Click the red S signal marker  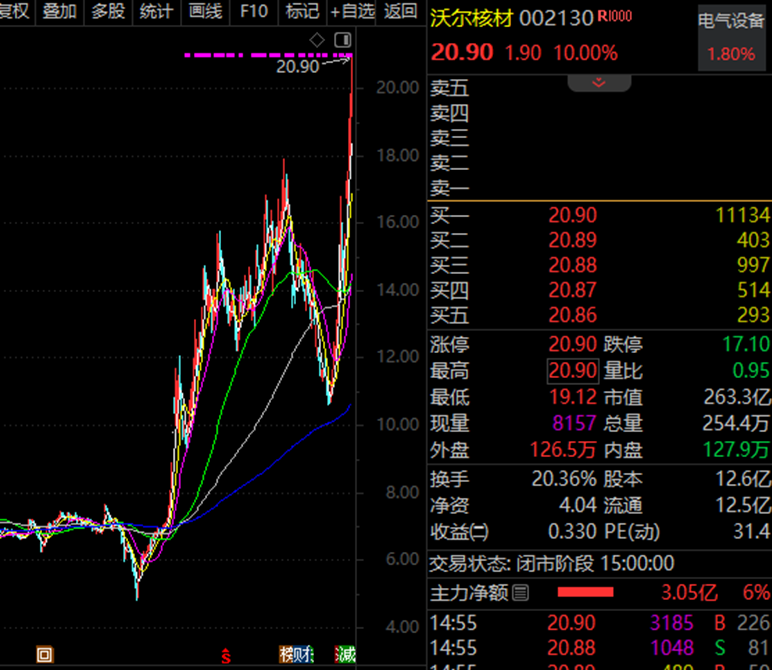[225, 656]
